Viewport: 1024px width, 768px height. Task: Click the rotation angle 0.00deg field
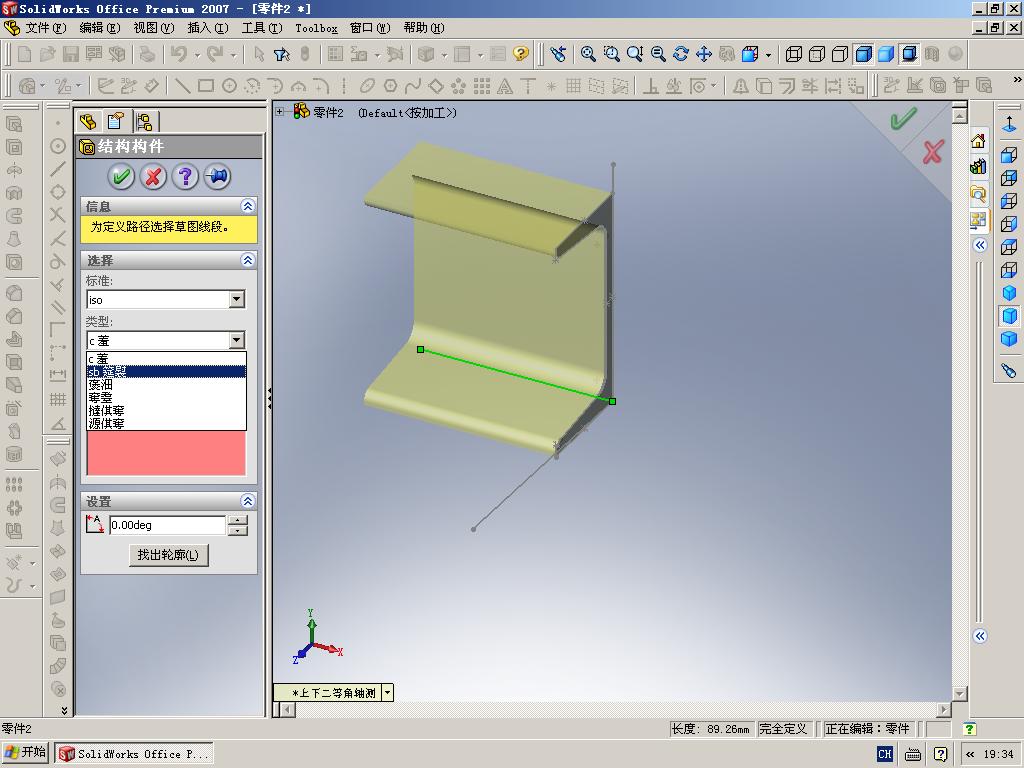pos(167,525)
